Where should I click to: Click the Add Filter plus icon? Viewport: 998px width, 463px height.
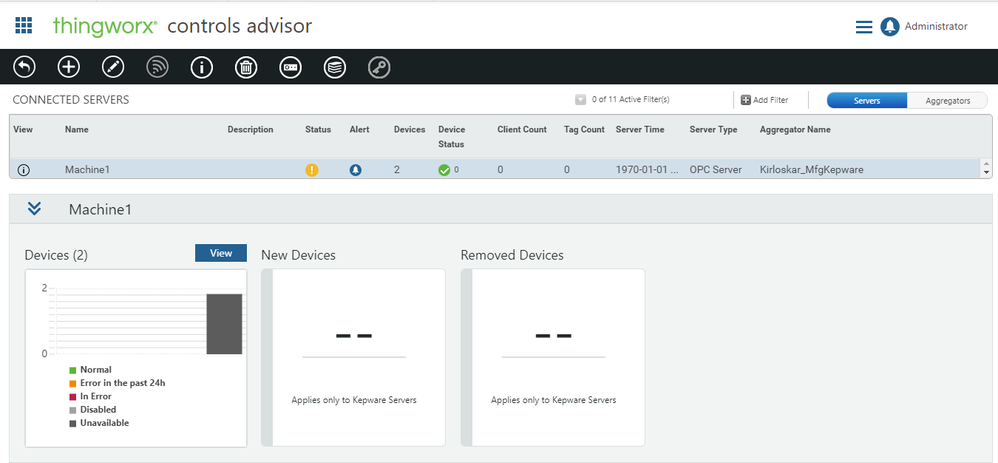tap(745, 100)
